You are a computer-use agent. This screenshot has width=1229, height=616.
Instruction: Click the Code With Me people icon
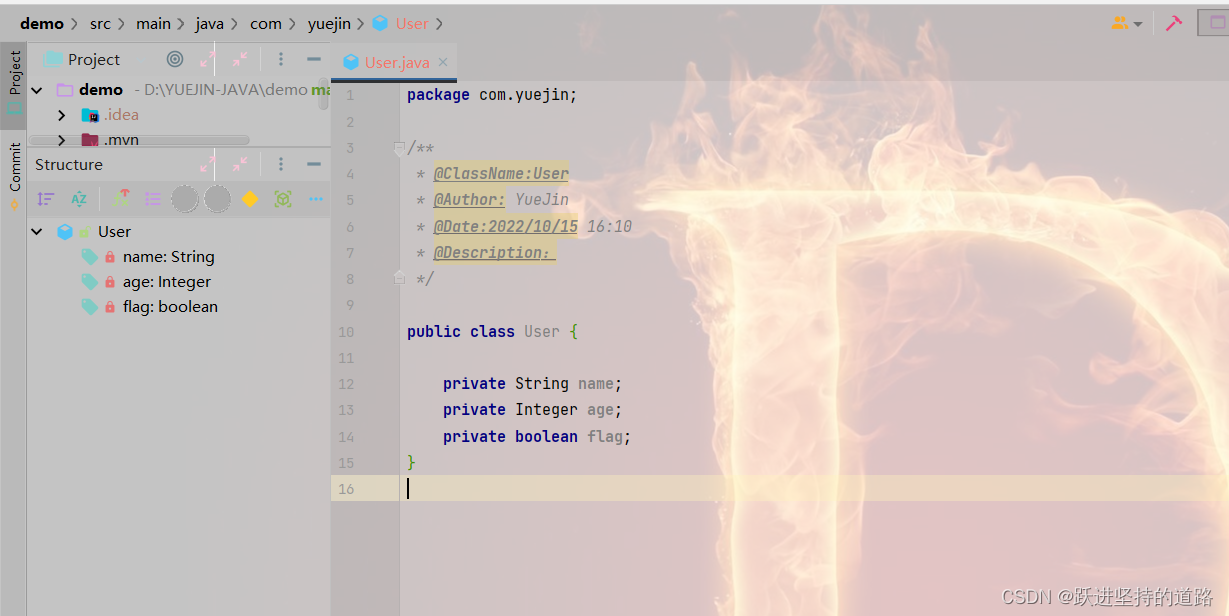pos(1120,23)
